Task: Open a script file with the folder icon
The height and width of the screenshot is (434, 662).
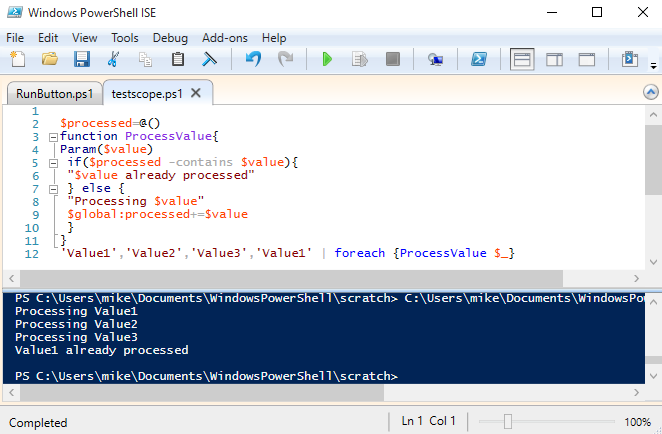Action: click(50, 59)
